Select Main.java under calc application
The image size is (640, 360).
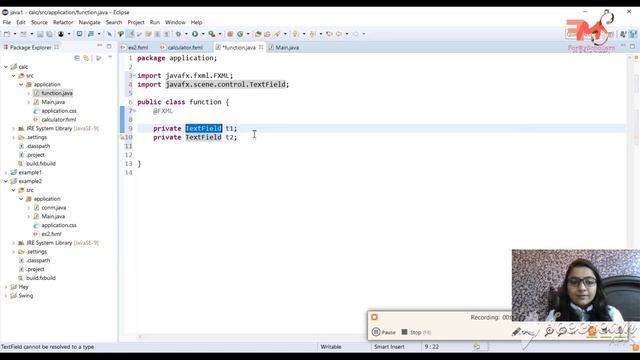[x=53, y=102]
